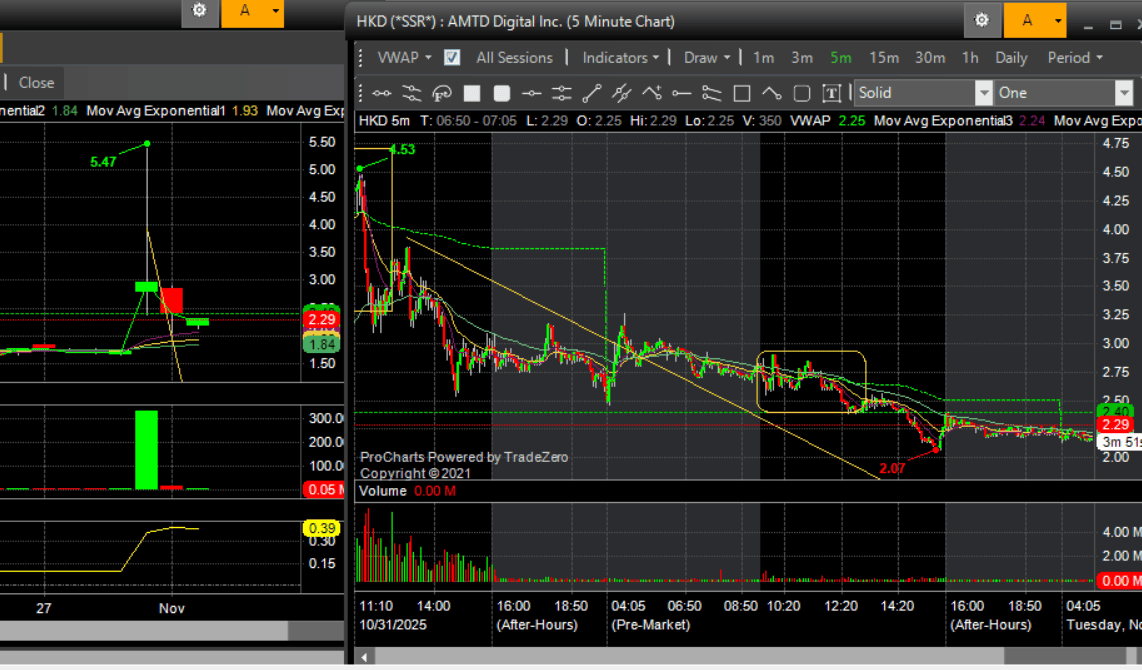This screenshot has width=1142, height=670.
Task: Switch to 1h timeframe
Action: point(970,58)
